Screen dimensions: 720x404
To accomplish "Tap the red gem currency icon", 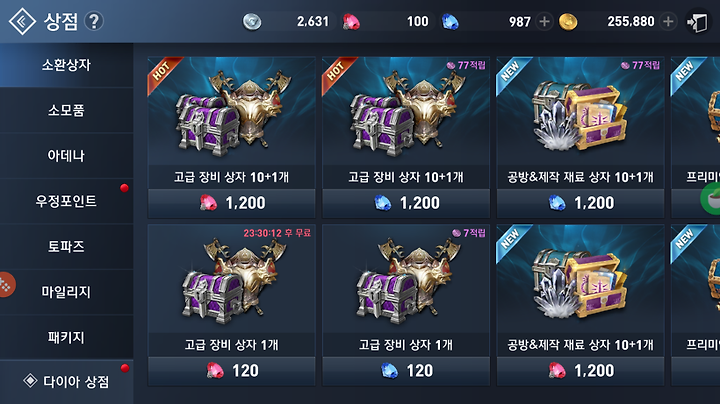I will click(x=351, y=22).
